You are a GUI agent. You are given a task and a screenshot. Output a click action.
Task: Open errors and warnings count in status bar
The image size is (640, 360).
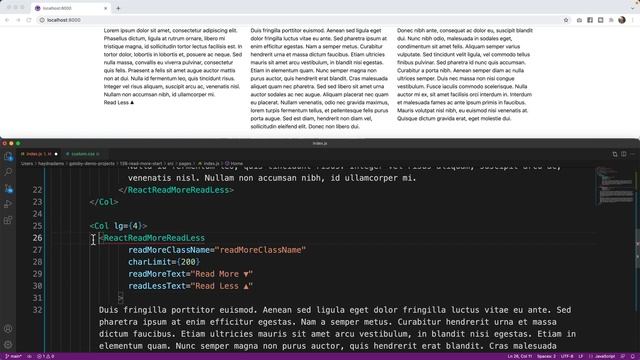[x=45, y=356]
